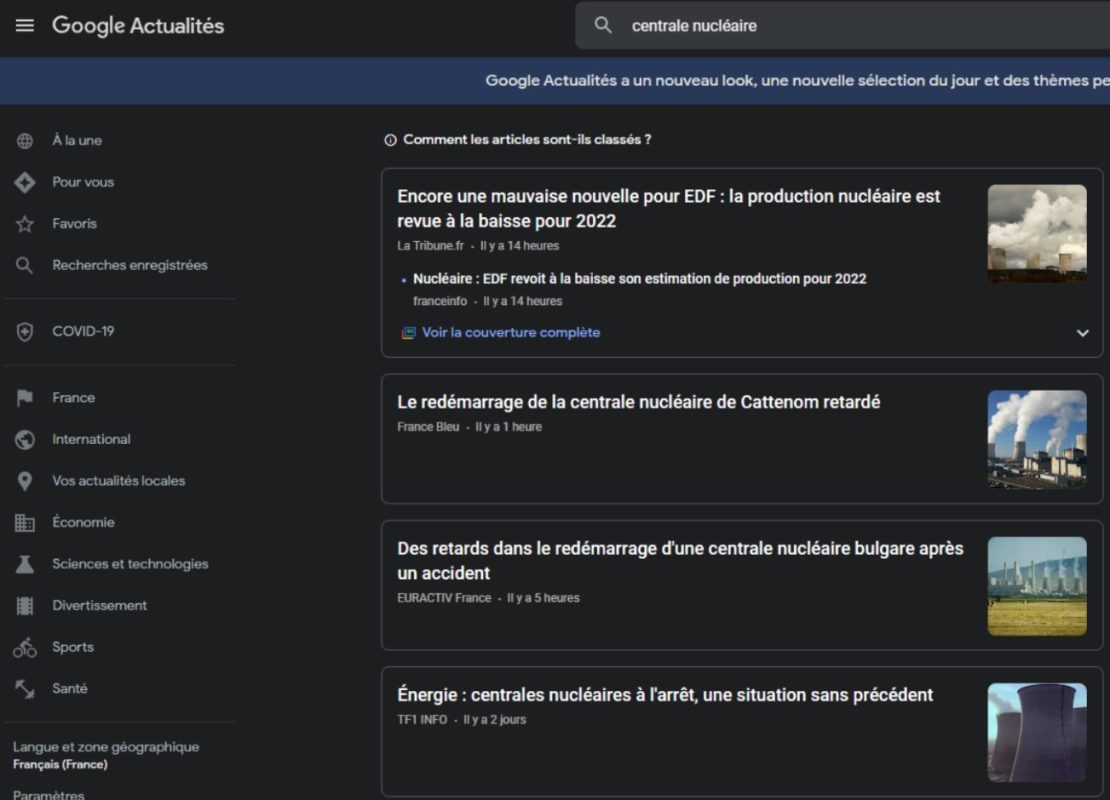Click the location pin icon for local news
The height and width of the screenshot is (800, 1110).
click(x=25, y=481)
